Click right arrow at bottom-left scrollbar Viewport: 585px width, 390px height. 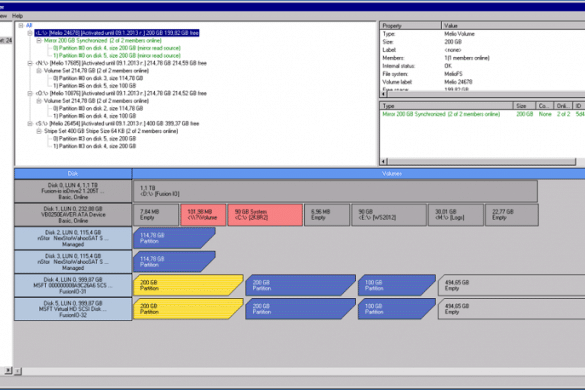(x=8, y=371)
